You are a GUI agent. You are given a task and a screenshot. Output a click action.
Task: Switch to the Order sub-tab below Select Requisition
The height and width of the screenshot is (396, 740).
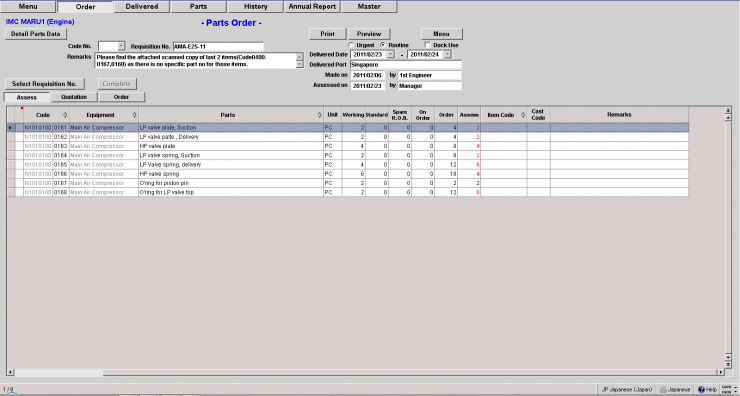[122, 97]
